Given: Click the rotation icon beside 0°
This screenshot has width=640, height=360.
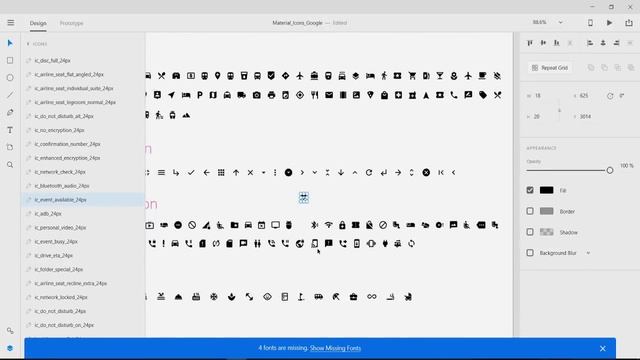Looking at the screenshot, I should 610,96.
